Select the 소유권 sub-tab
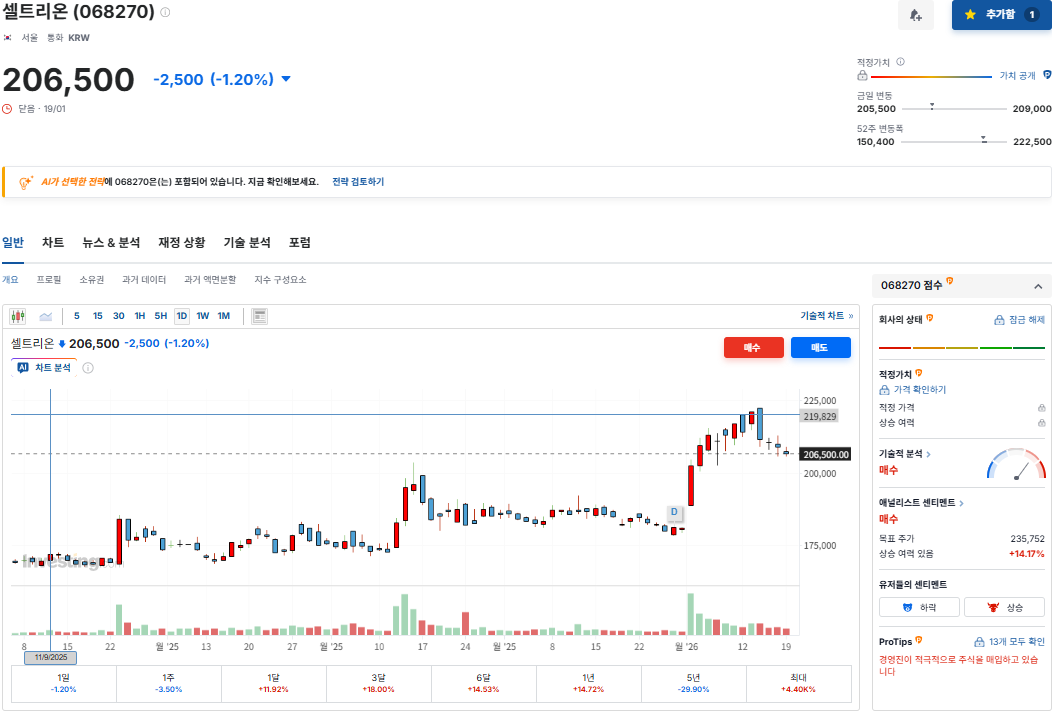This screenshot has height=712, width=1052. (92, 280)
